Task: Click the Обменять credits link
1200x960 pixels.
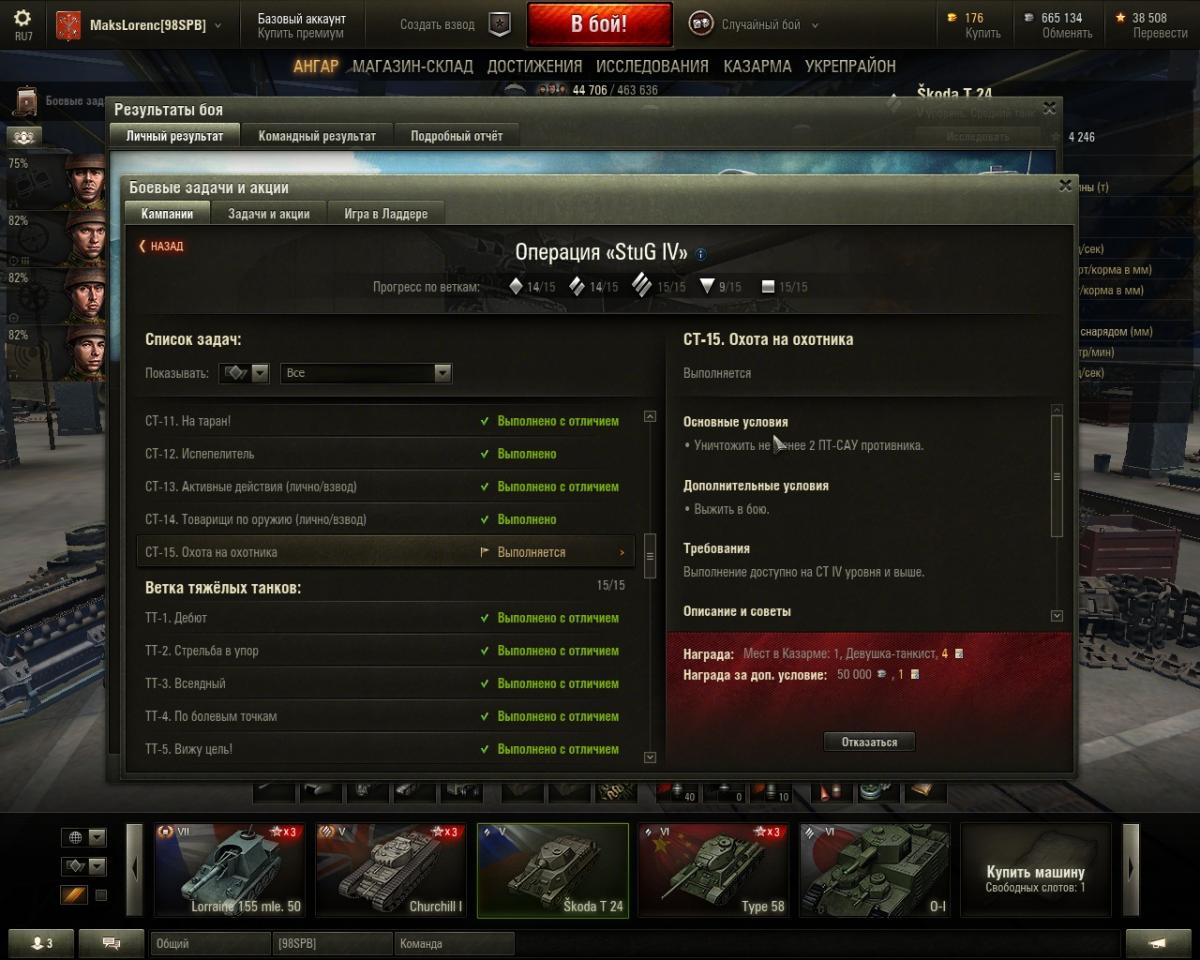Action: pos(1067,33)
